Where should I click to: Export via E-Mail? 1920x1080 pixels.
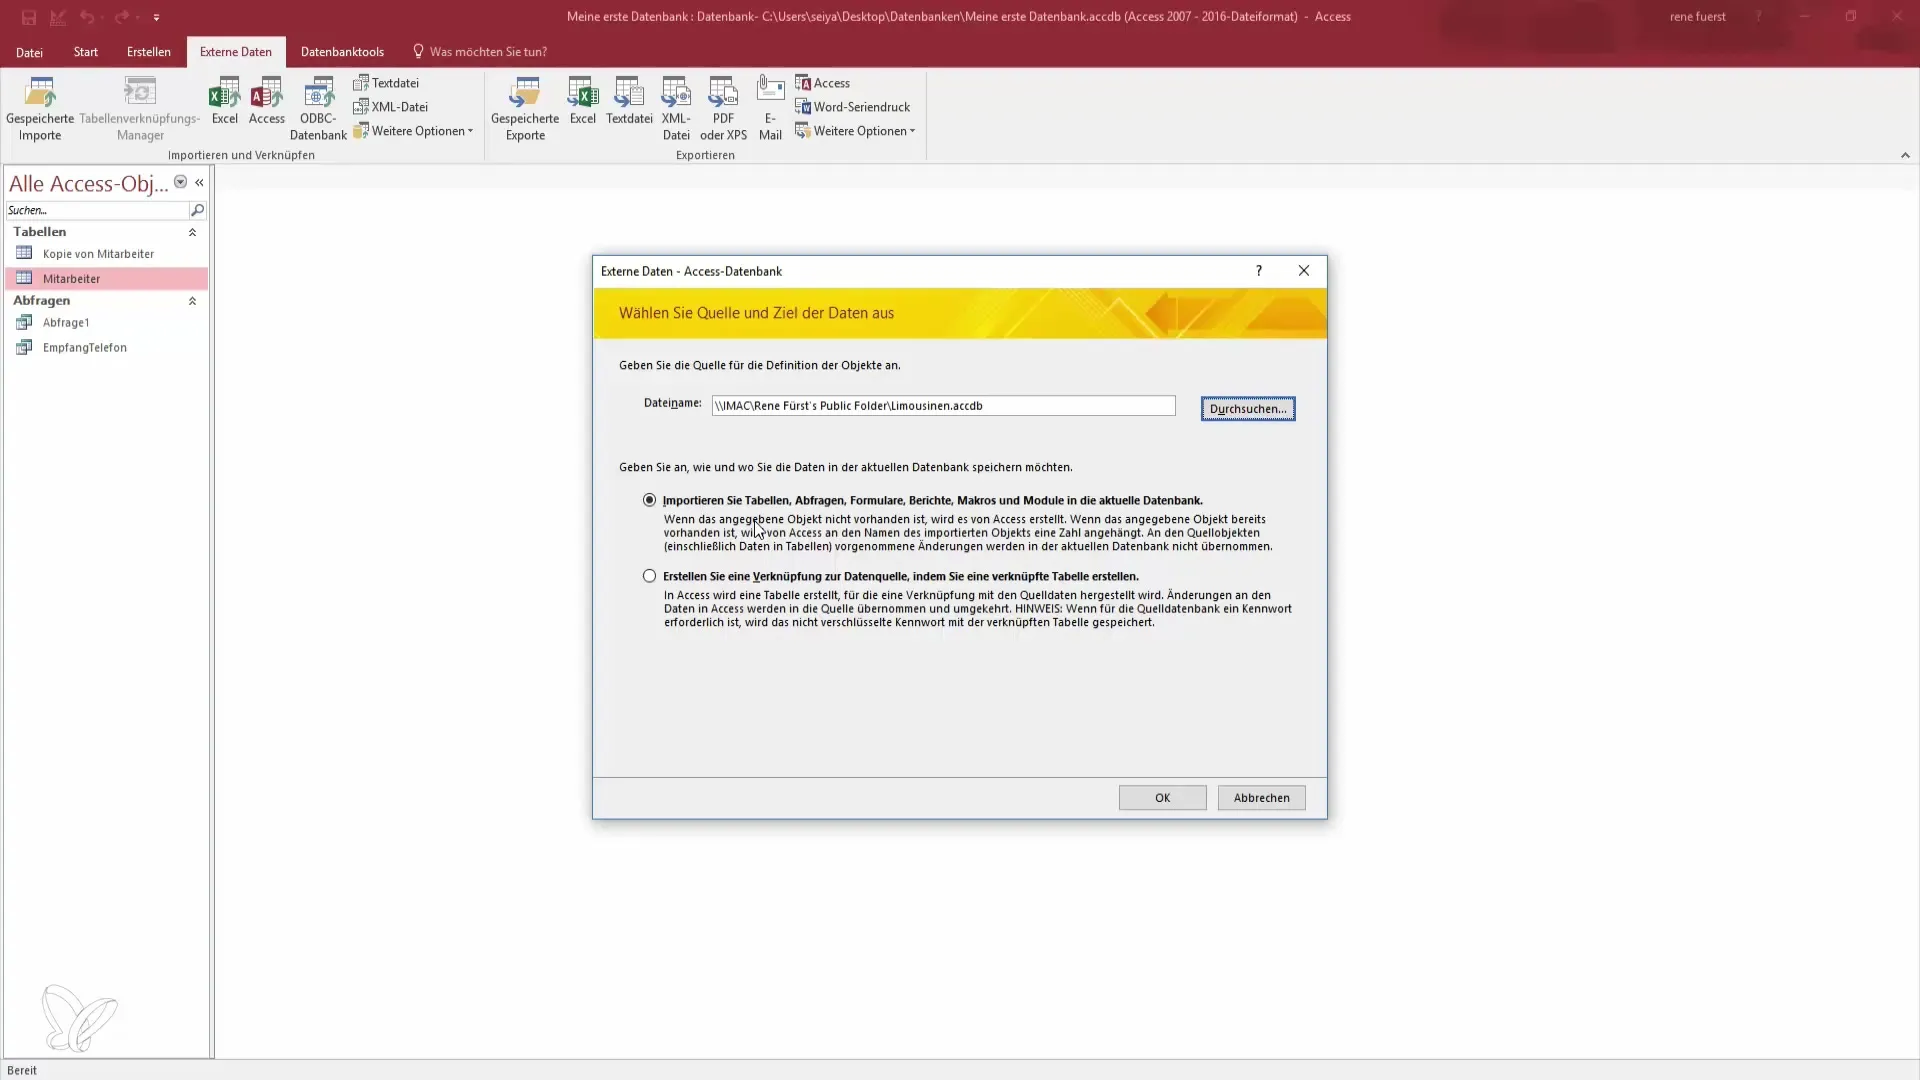[x=770, y=109]
